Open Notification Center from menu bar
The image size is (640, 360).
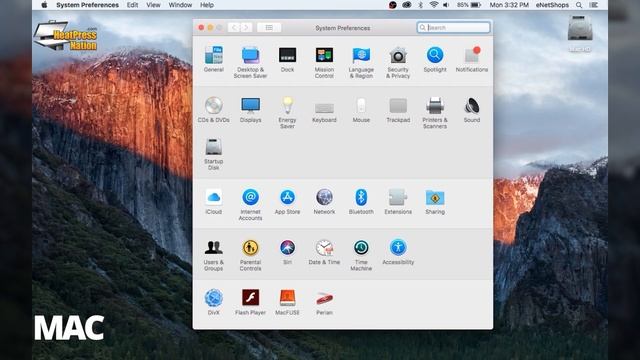594,5
